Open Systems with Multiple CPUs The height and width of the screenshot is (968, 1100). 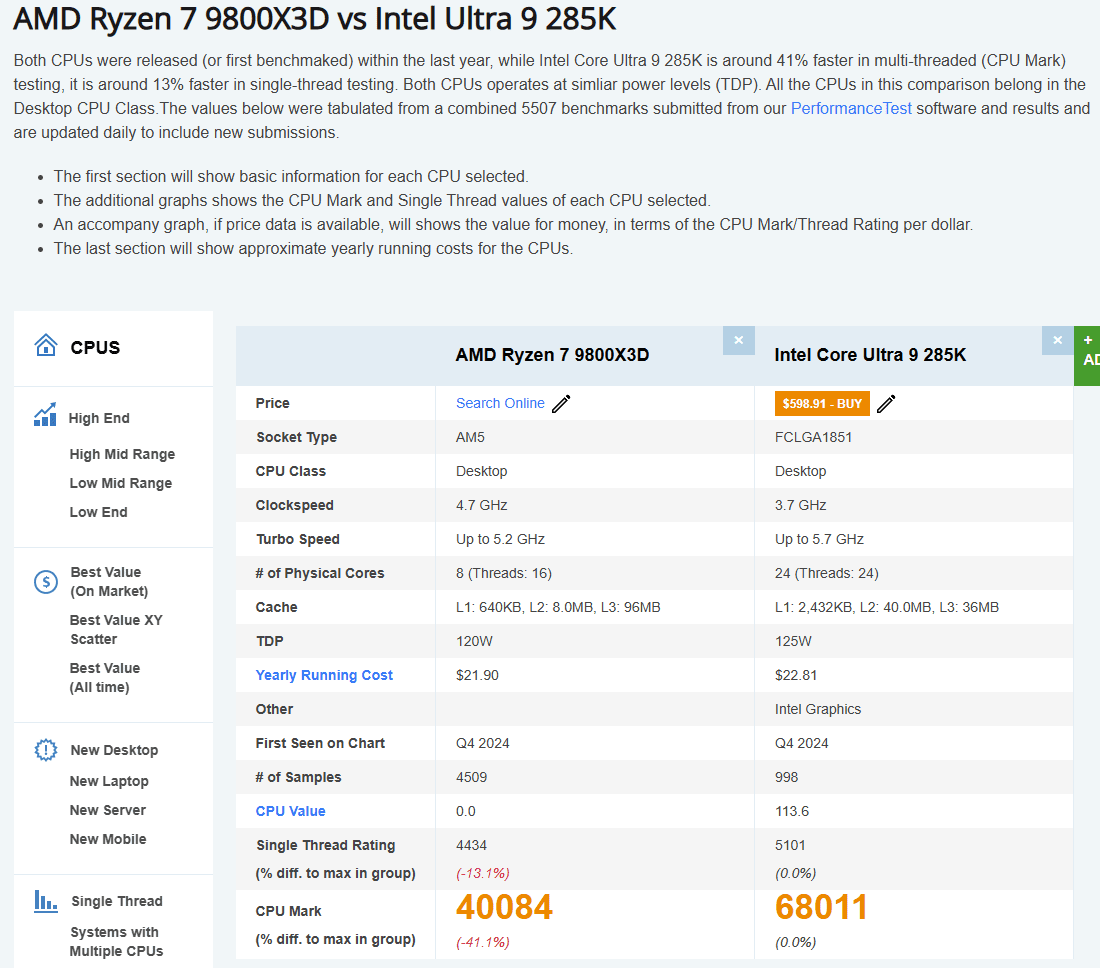click(116, 942)
